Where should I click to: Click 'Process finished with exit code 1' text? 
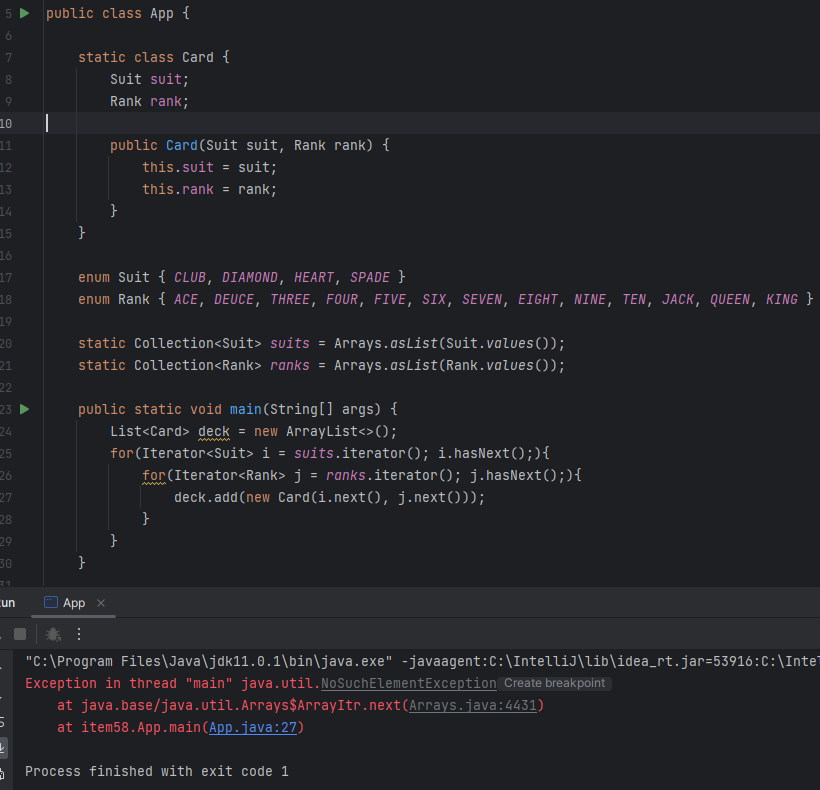157,771
